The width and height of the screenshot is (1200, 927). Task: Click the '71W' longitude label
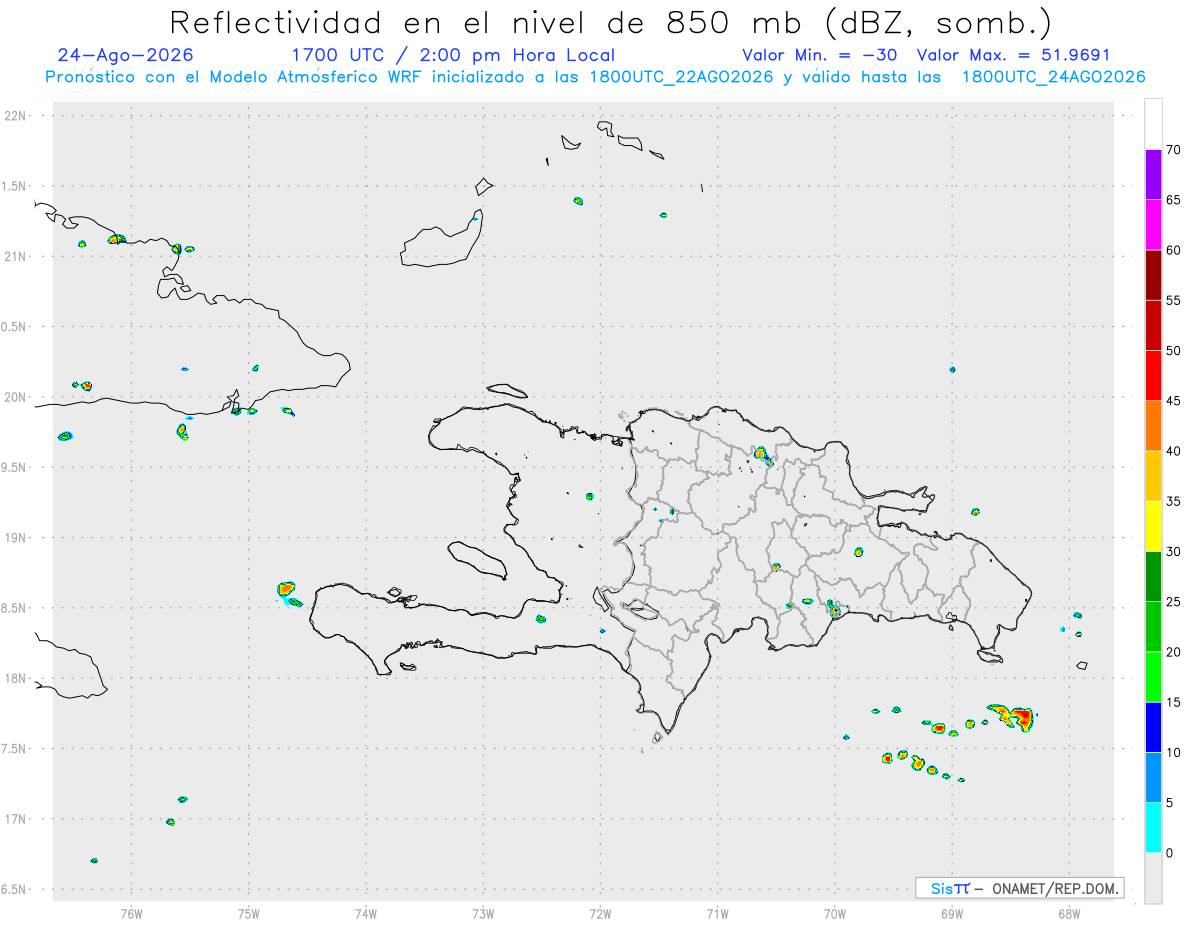pos(717,912)
